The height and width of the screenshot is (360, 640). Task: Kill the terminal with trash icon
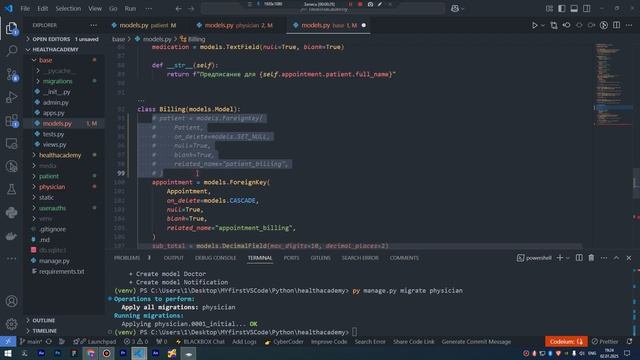click(591, 258)
